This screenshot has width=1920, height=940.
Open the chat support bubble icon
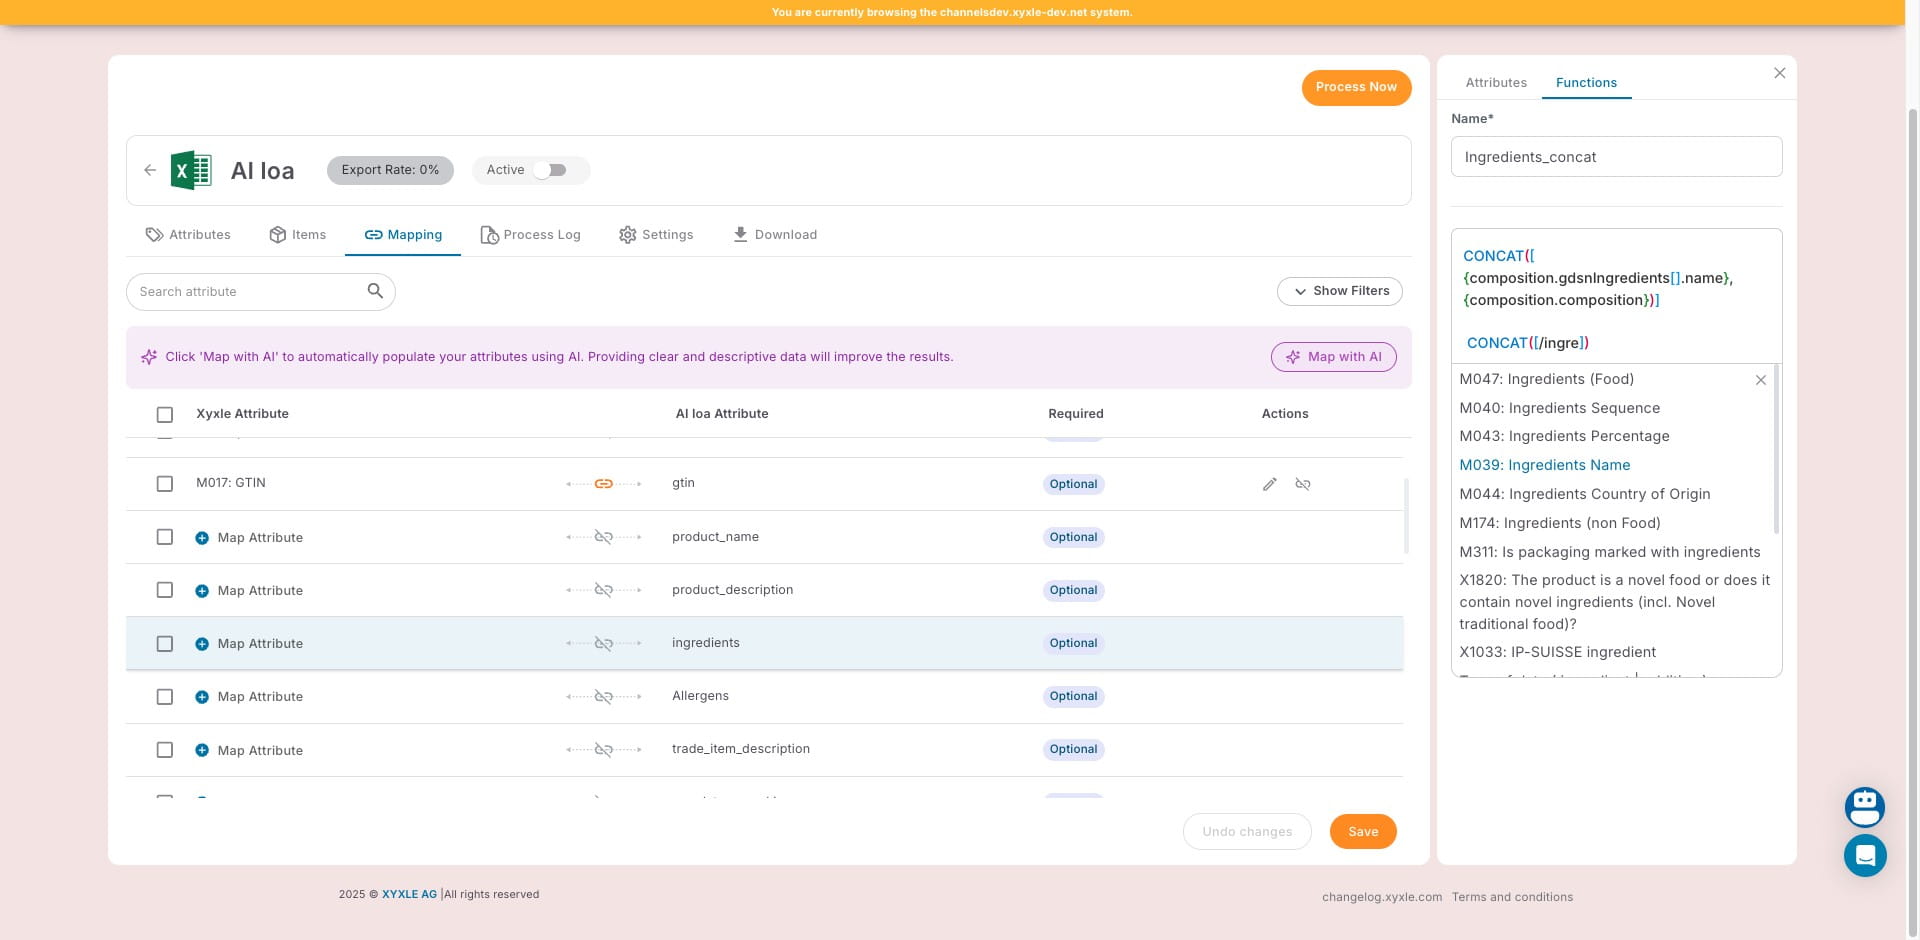[1864, 856]
